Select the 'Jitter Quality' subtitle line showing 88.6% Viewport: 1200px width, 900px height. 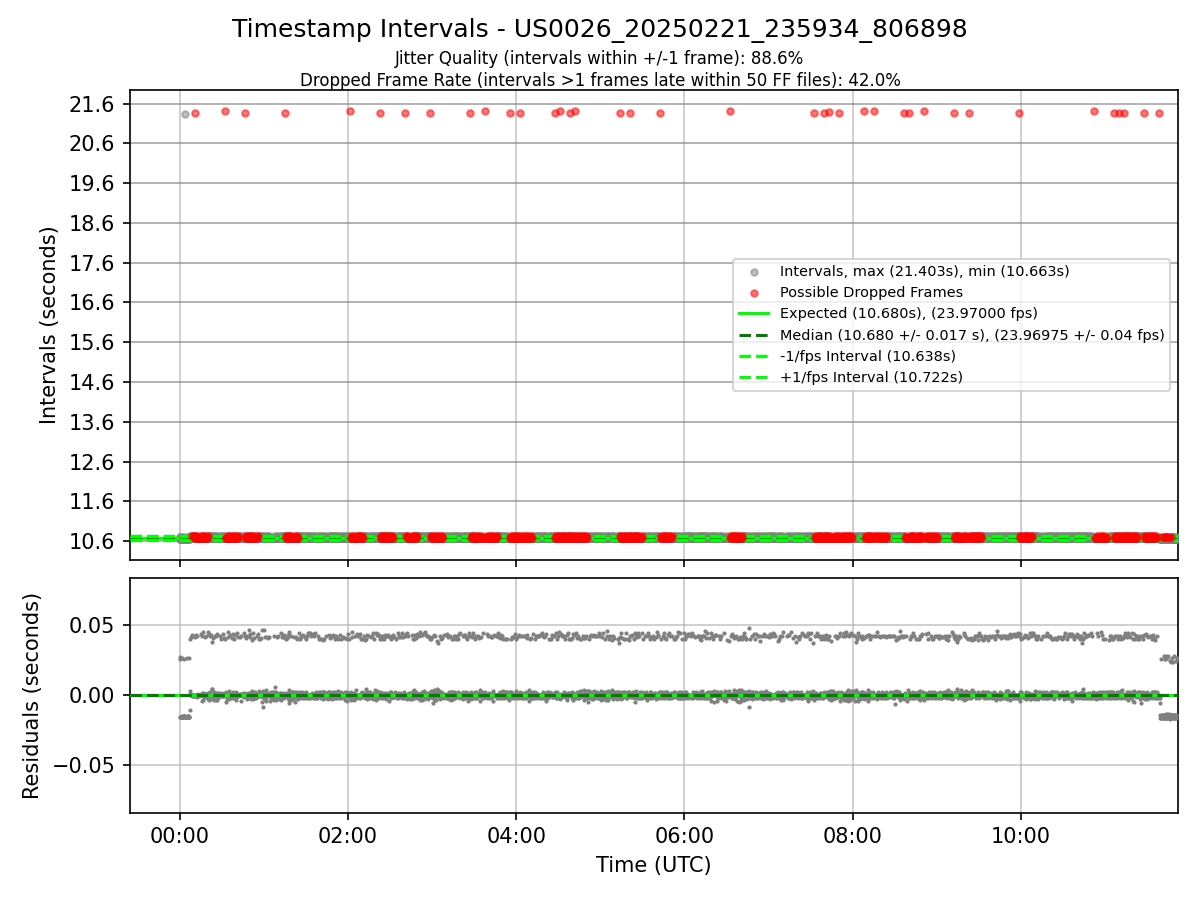[x=599, y=58]
